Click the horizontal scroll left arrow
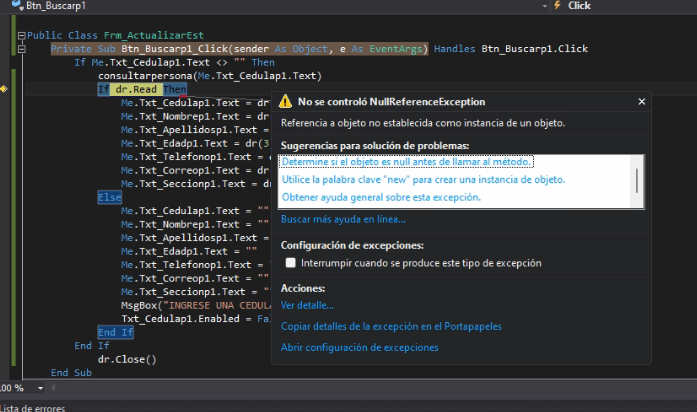This screenshot has width=697, height=412. pos(53,388)
